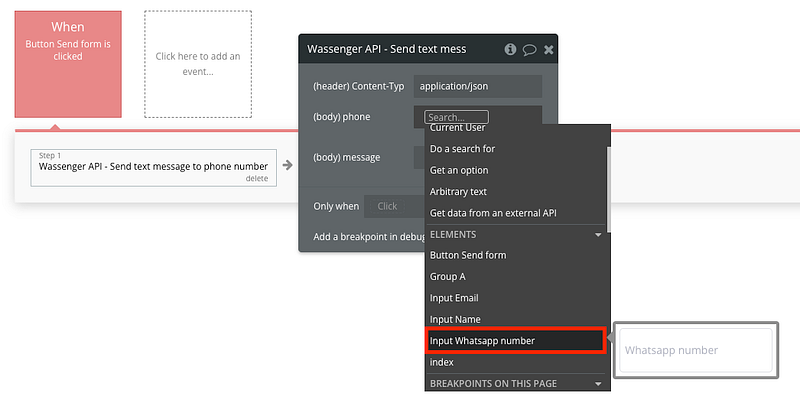800x419 pixels.
Task: Pick 'Arbitrary text' from the list
Action: click(x=459, y=191)
